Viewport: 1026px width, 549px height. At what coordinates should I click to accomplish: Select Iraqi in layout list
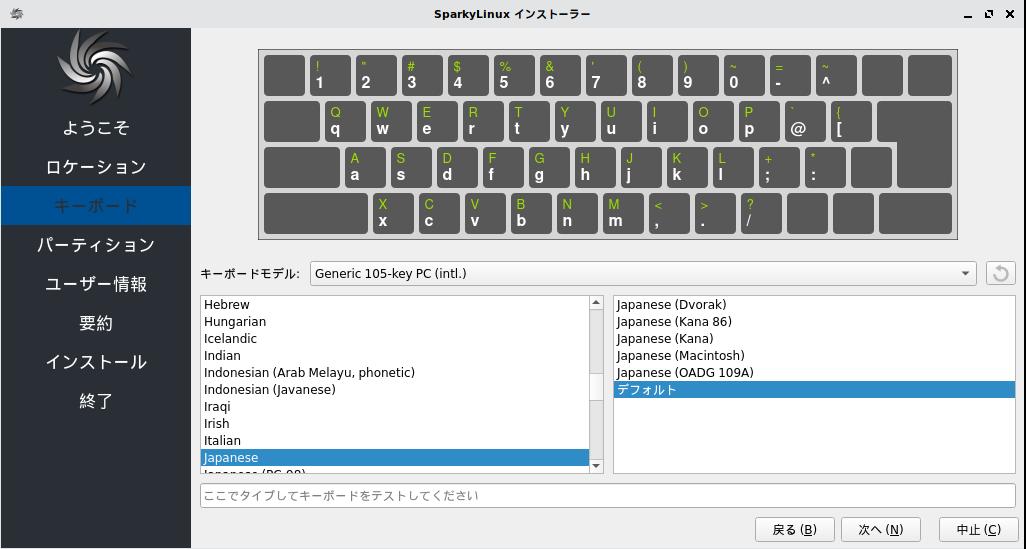395,406
